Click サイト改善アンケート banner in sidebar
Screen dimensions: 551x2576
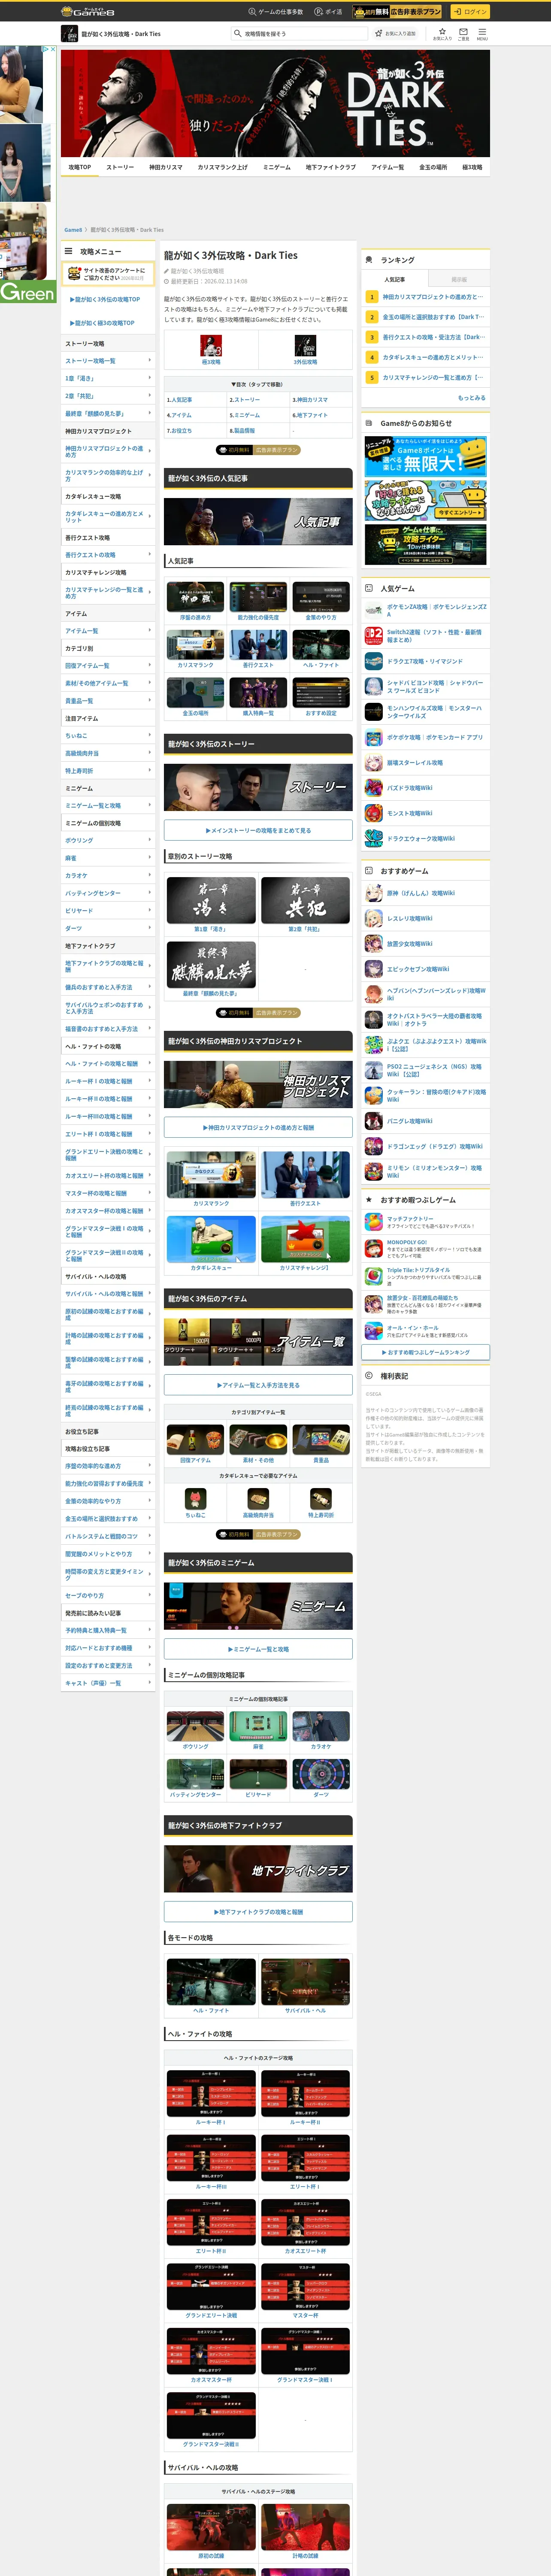pyautogui.click(x=108, y=273)
